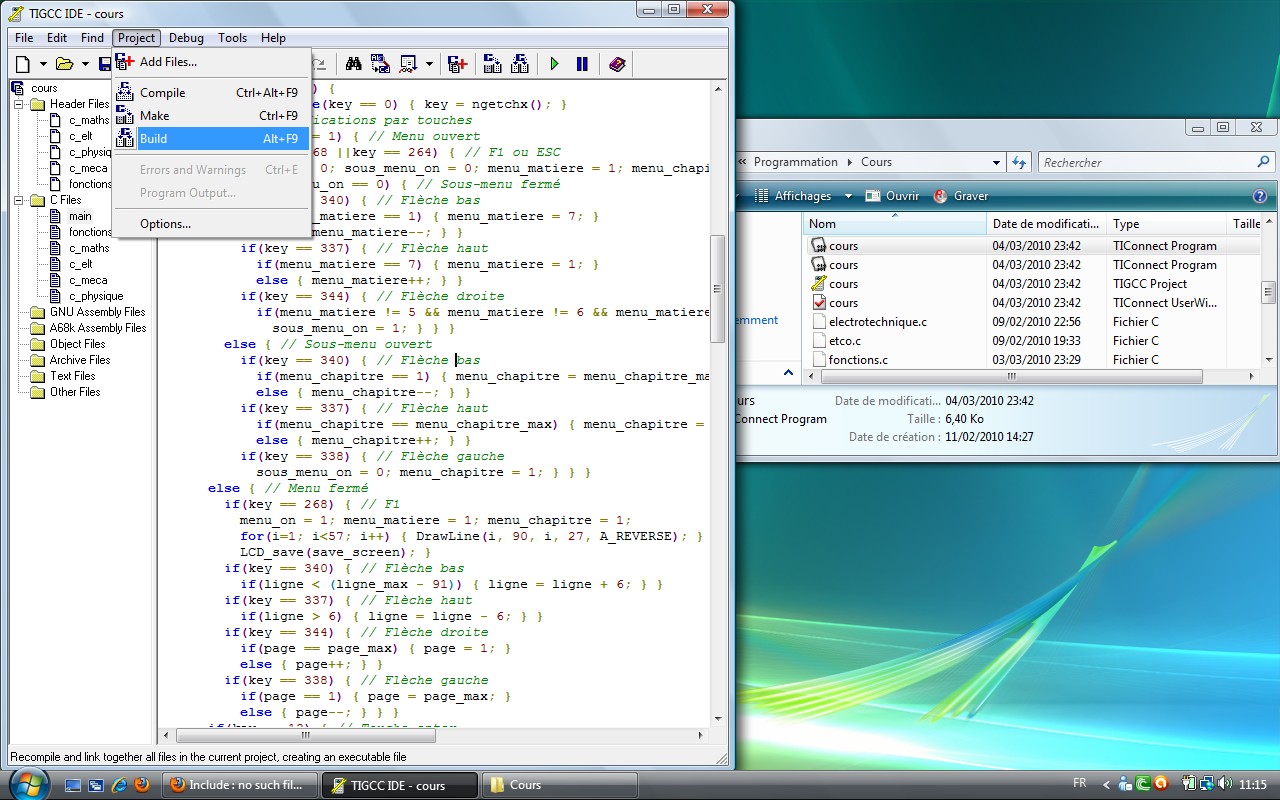Click the Explorer Refresh arrows icon
The height and width of the screenshot is (800, 1280).
[1019, 162]
